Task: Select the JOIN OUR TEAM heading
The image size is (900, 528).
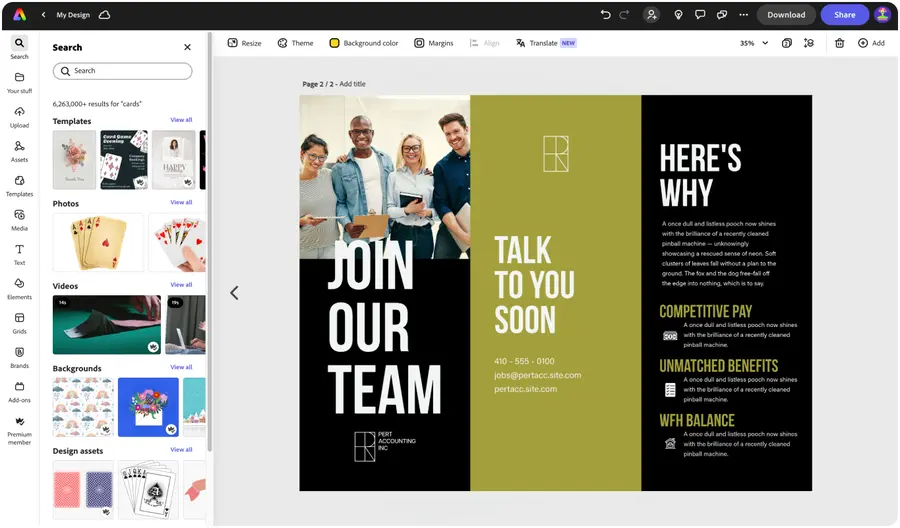Action: pos(384,327)
